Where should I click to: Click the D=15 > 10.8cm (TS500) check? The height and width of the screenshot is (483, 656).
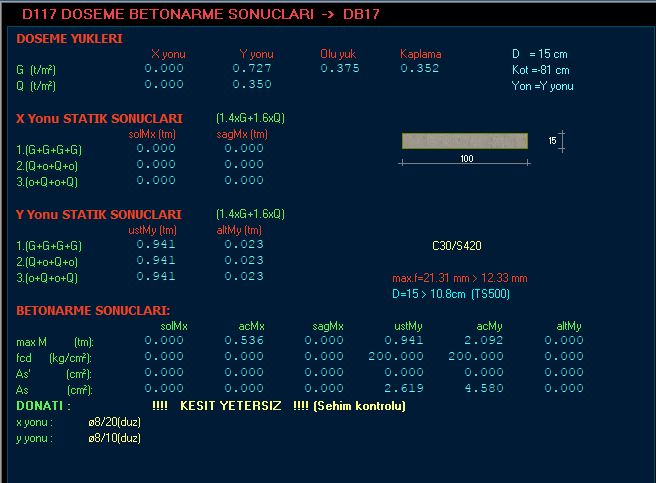click(x=451, y=293)
